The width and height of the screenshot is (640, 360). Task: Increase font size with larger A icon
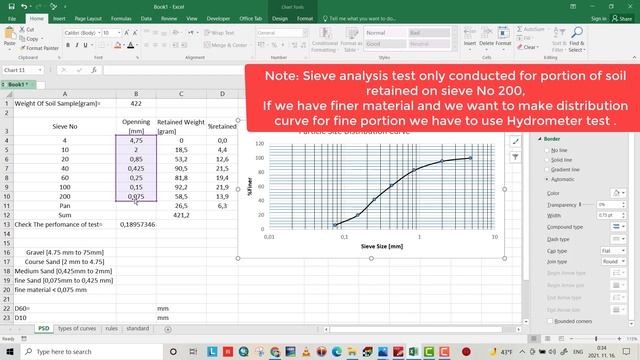pos(127,33)
